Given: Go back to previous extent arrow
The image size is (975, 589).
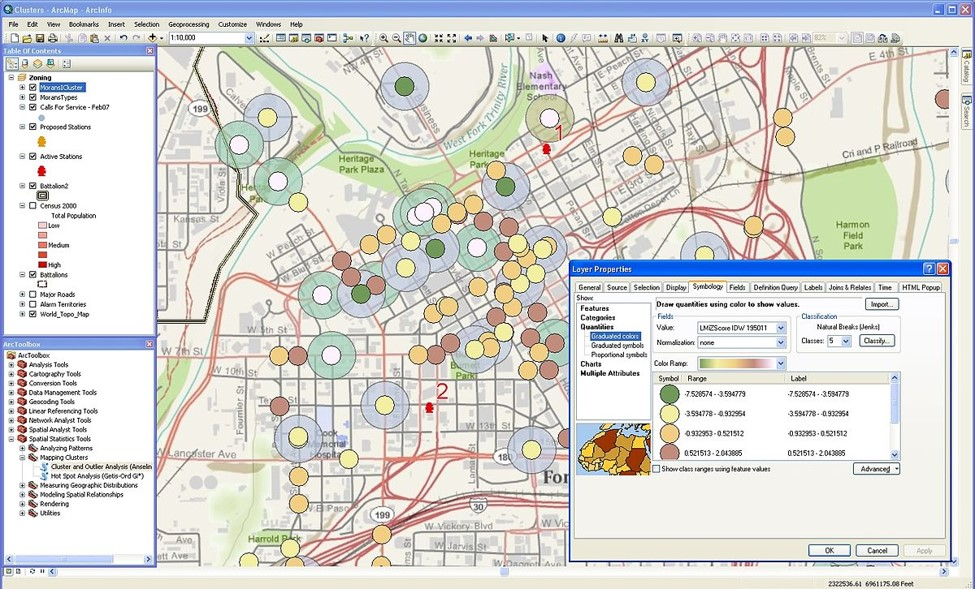Looking at the screenshot, I should point(468,38).
